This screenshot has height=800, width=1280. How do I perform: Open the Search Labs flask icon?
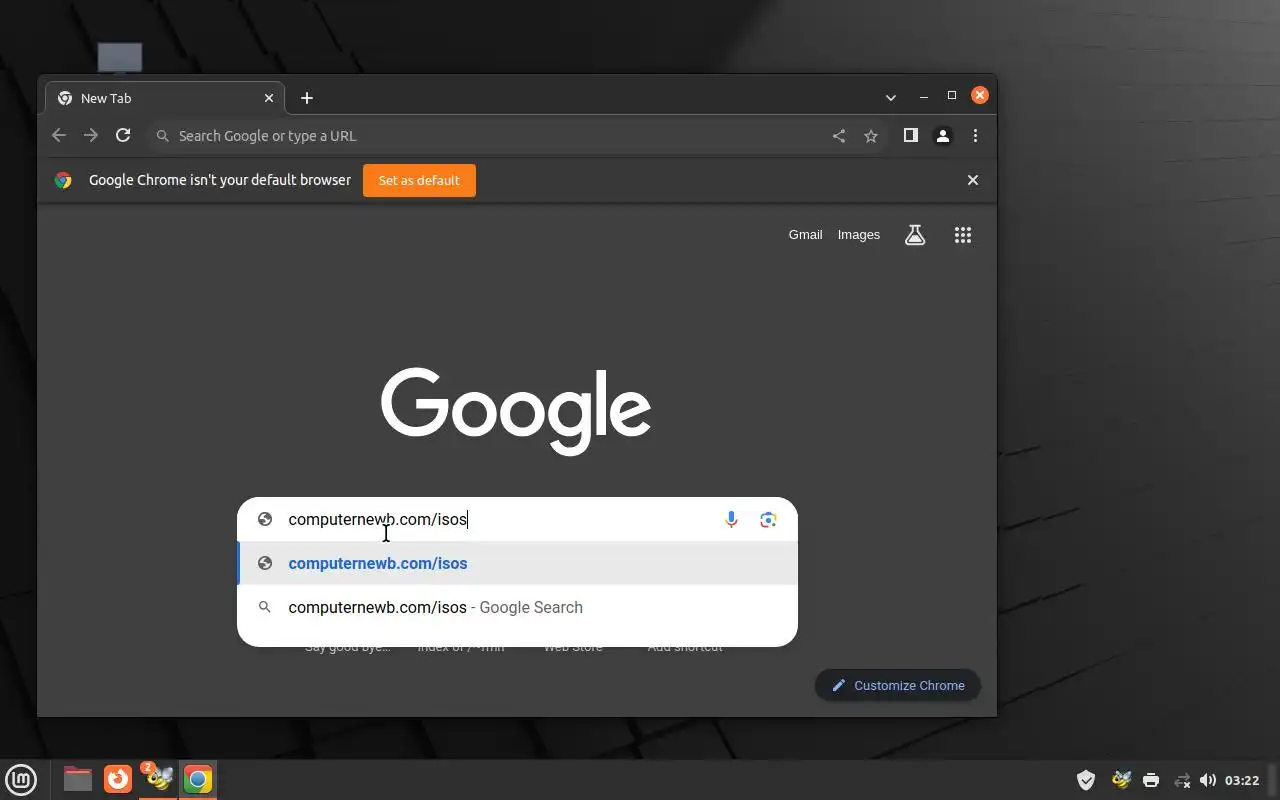click(x=915, y=235)
